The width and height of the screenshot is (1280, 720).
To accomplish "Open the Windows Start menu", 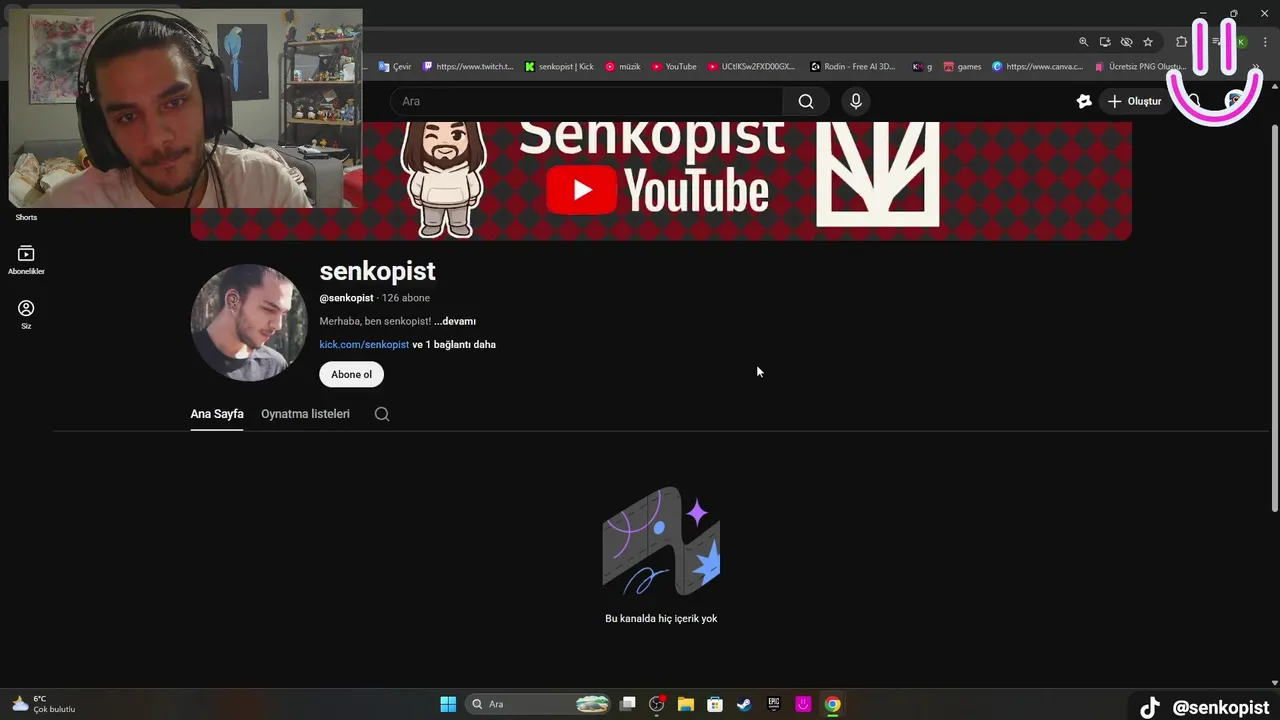I will (448, 704).
